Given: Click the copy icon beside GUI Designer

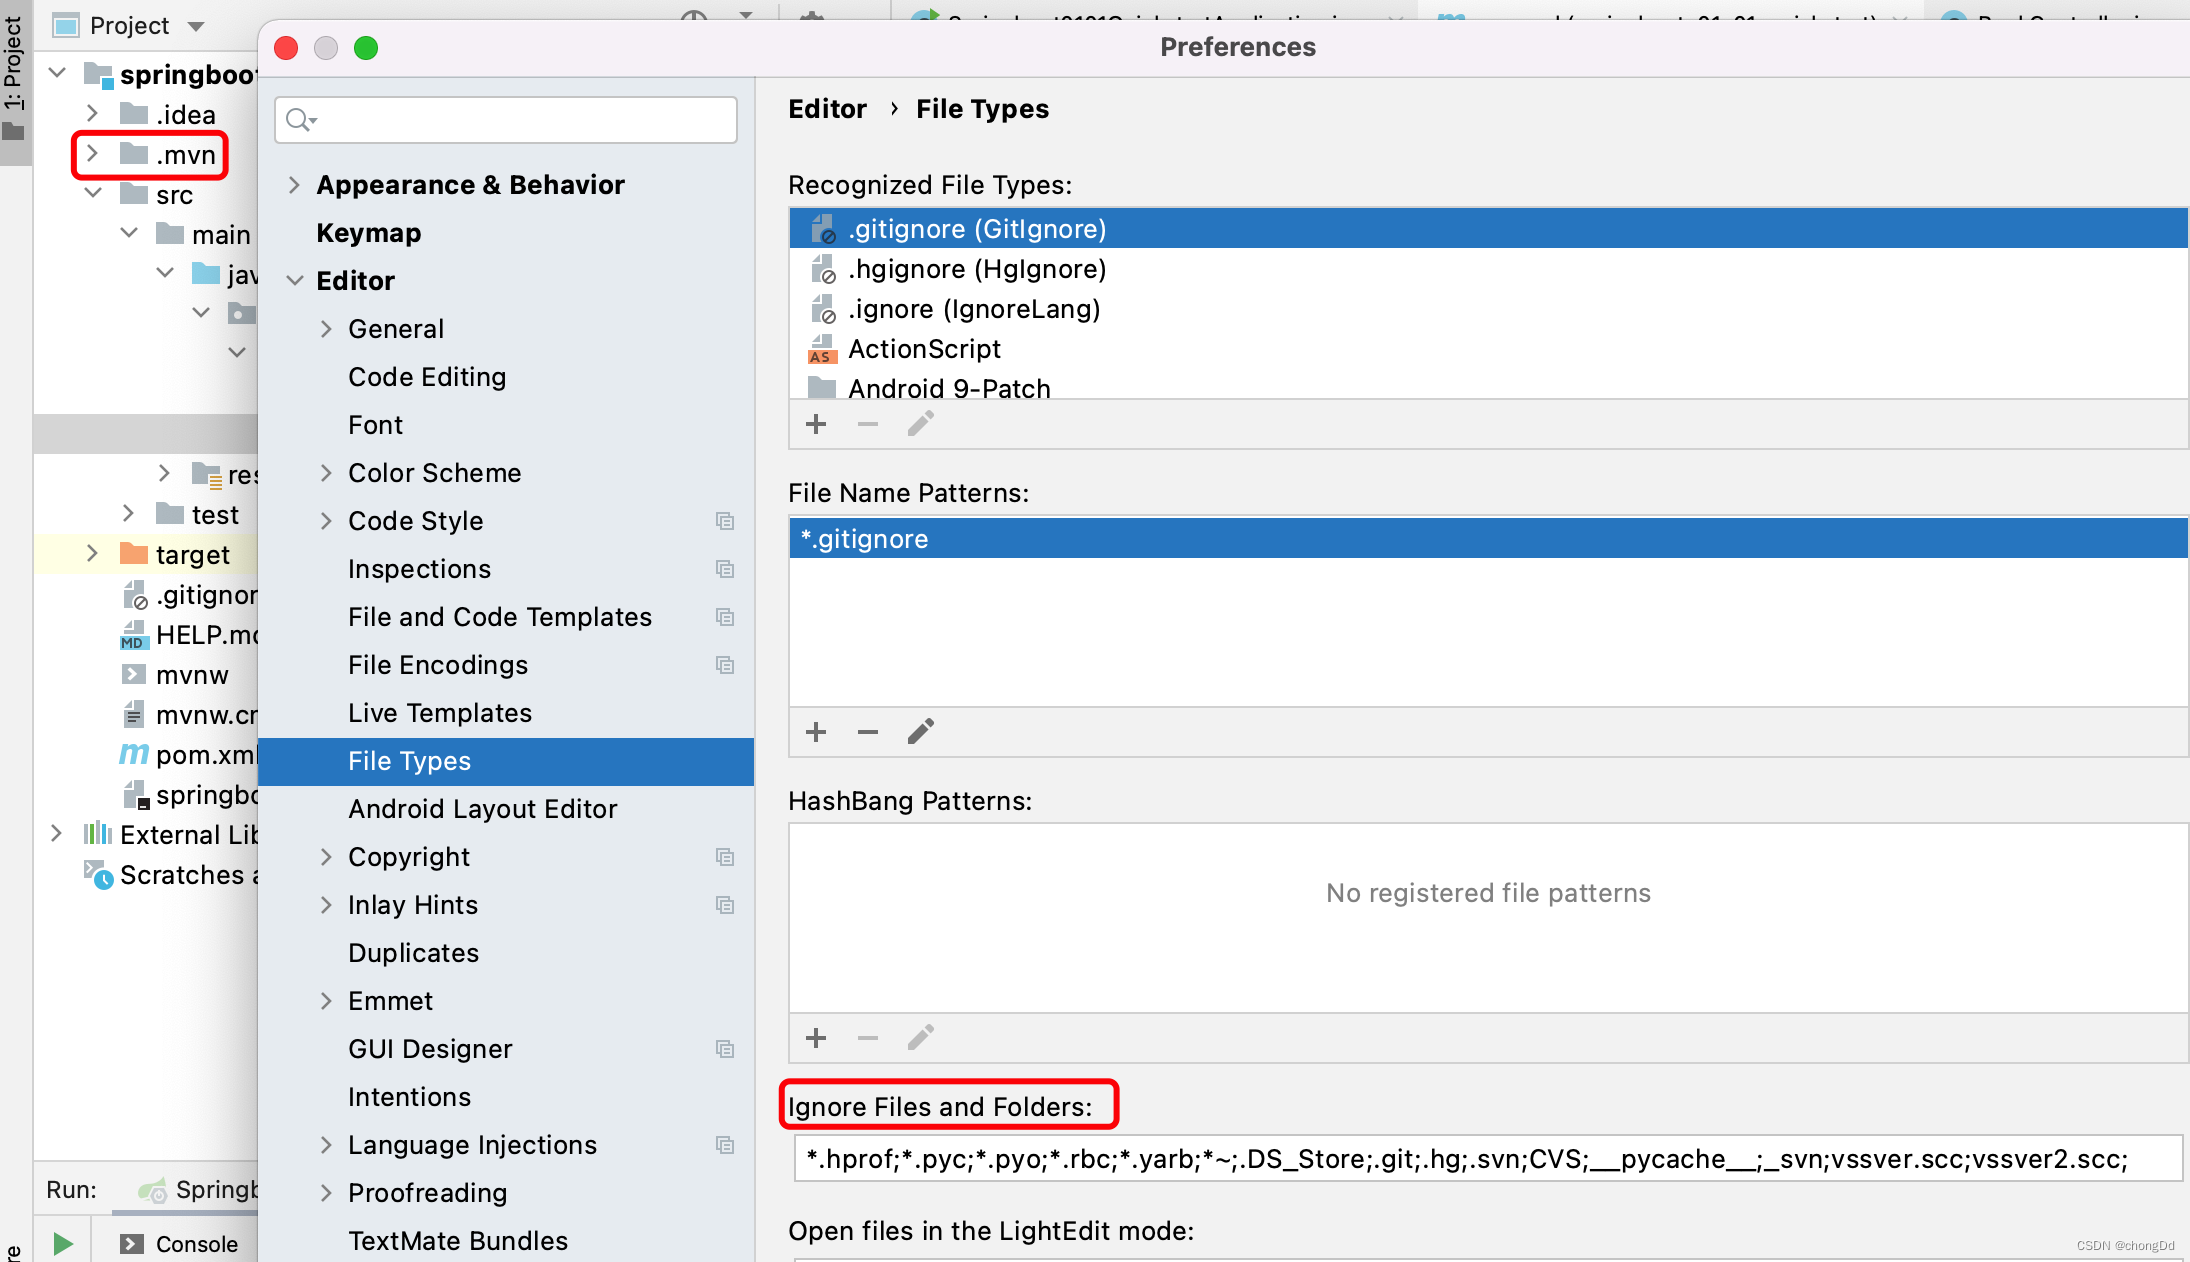Looking at the screenshot, I should (725, 1049).
